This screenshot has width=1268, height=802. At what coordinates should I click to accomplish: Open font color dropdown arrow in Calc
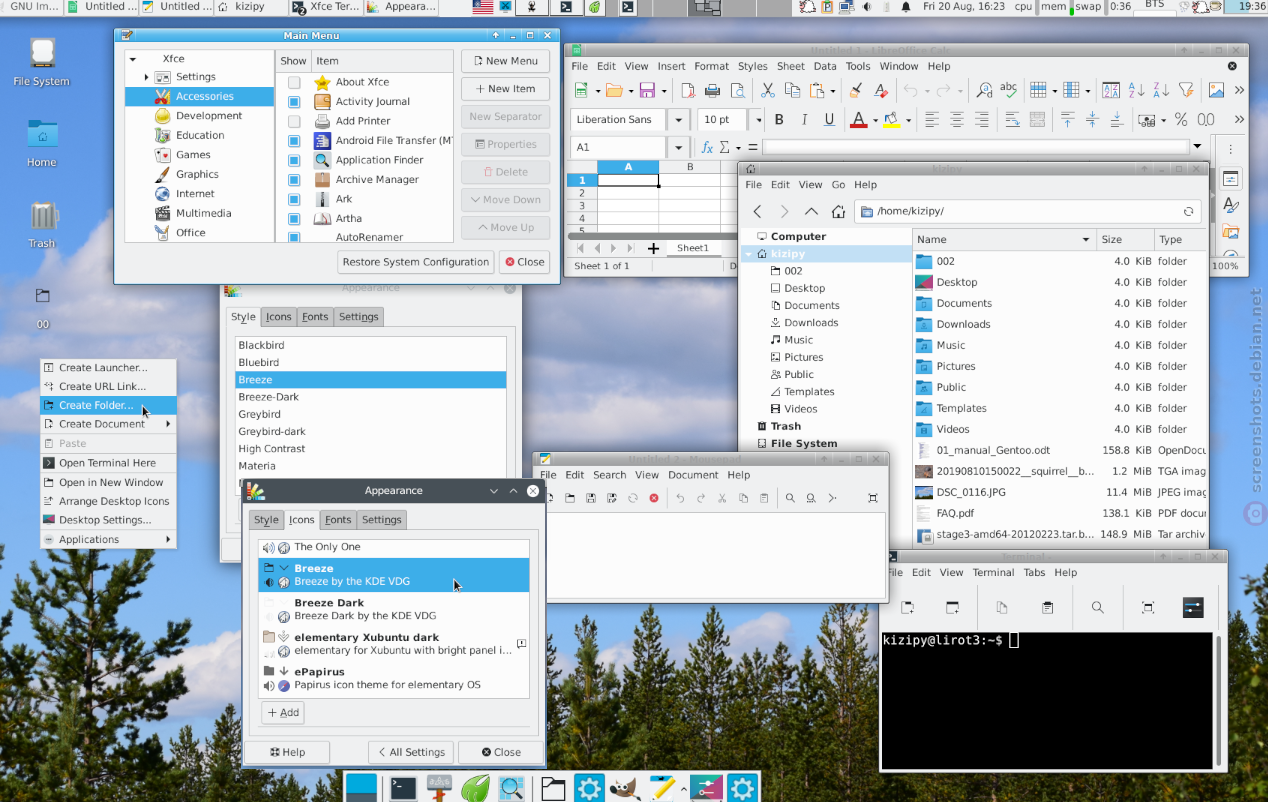(x=874, y=120)
